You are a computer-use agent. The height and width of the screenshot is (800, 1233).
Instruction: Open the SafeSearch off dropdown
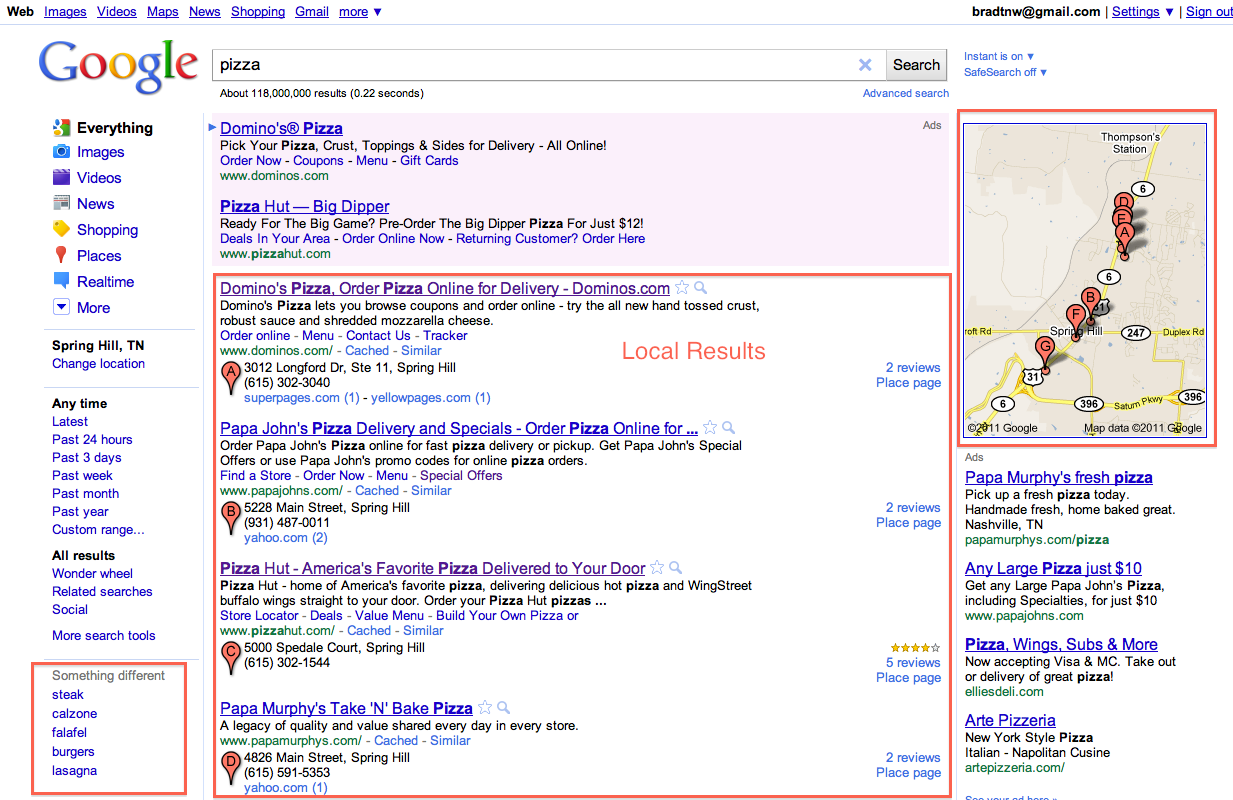[1005, 72]
